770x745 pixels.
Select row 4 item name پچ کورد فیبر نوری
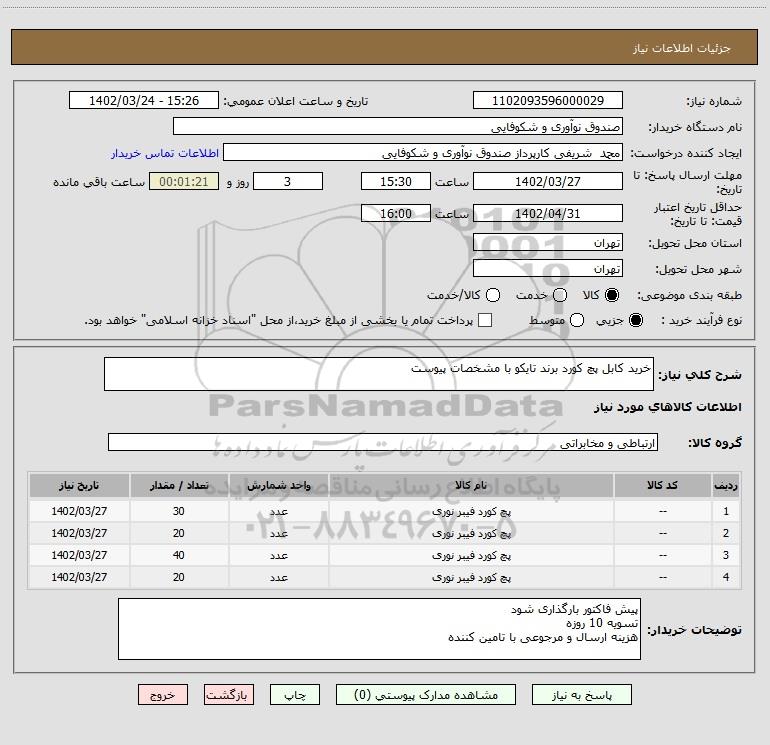(x=471, y=578)
